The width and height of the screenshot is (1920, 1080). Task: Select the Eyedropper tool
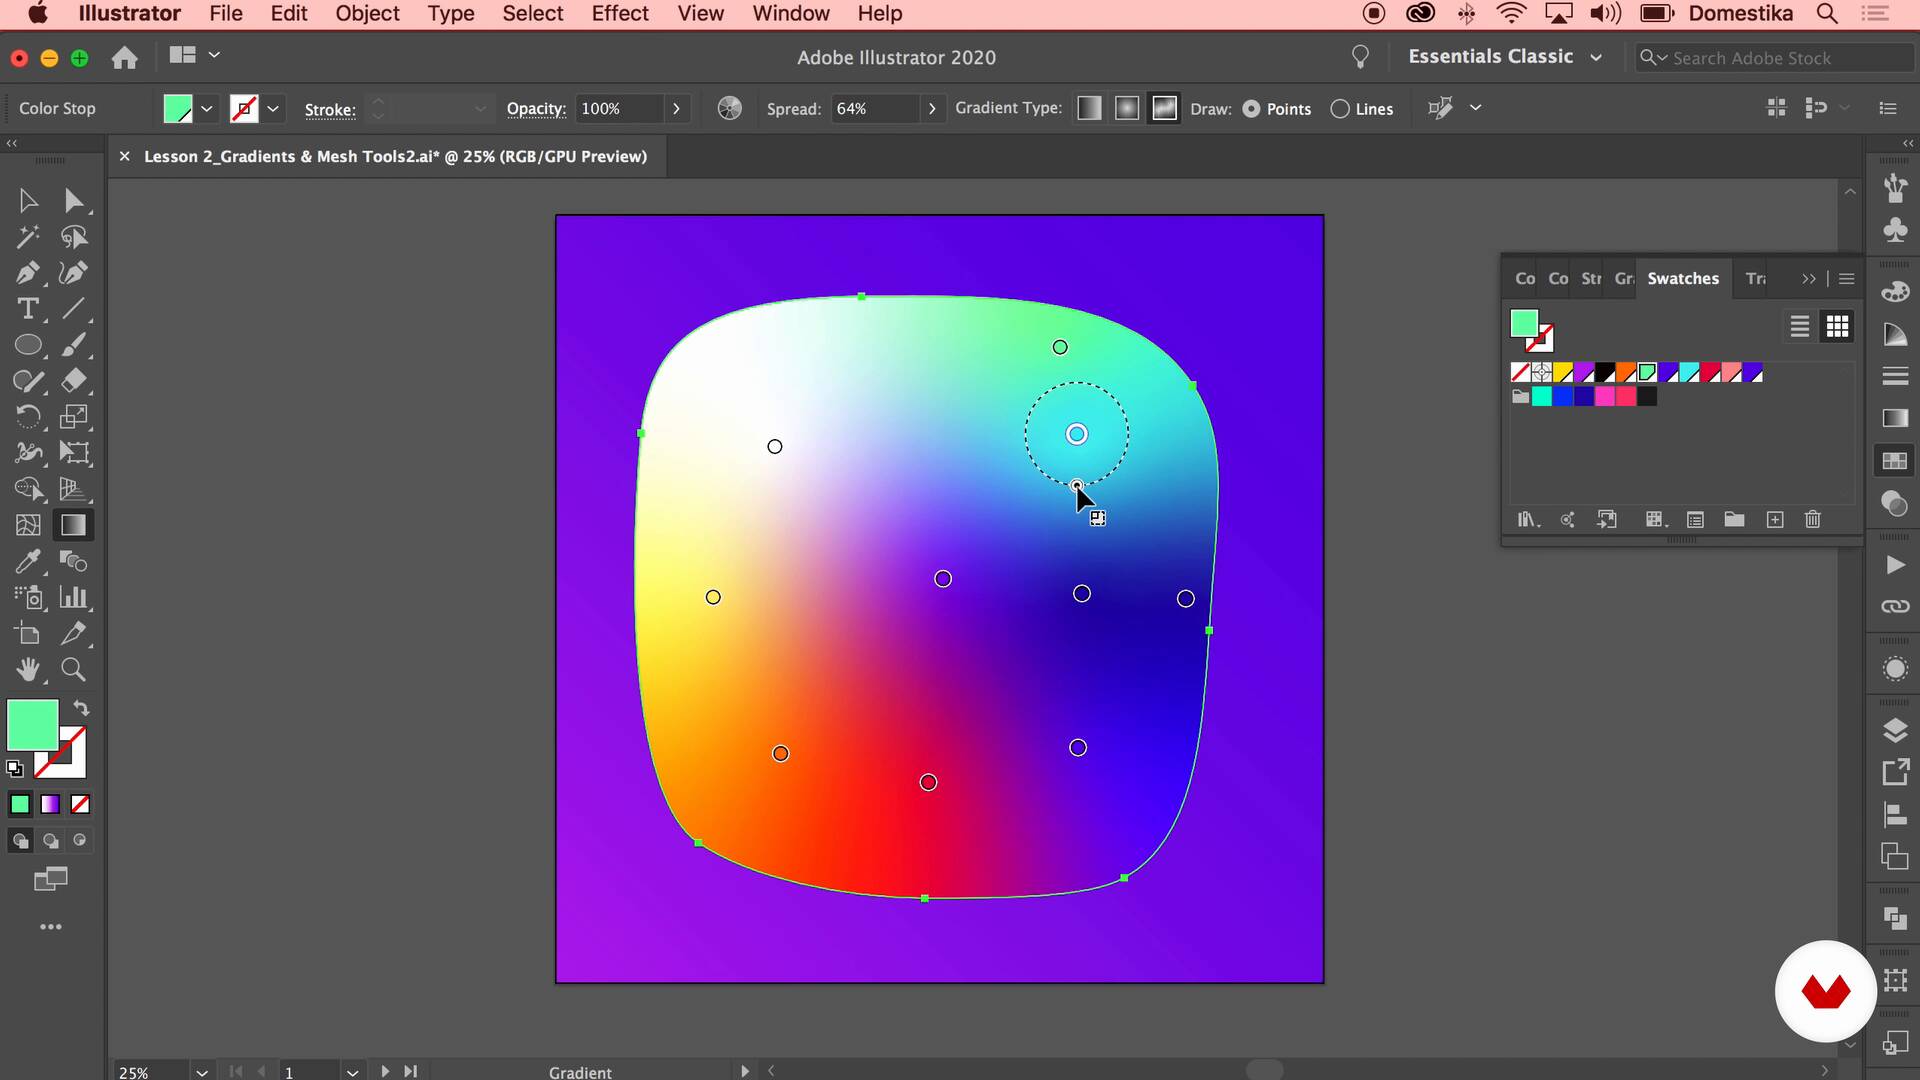(28, 561)
